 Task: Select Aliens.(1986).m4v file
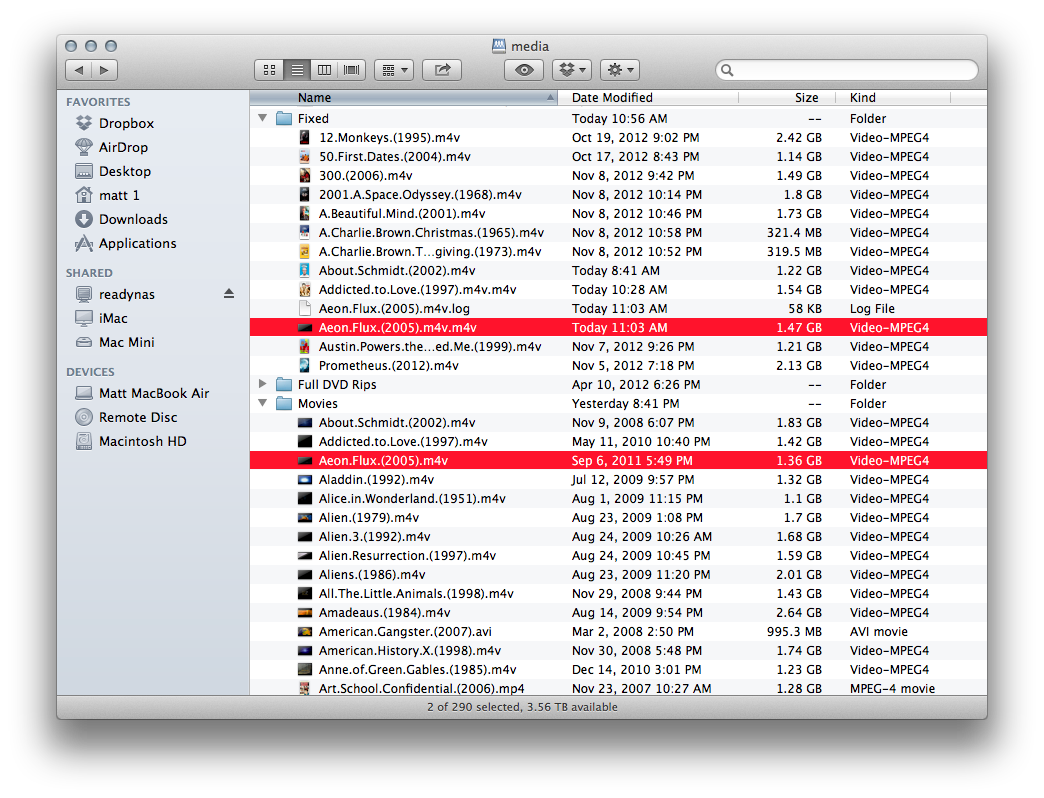[619, 574]
